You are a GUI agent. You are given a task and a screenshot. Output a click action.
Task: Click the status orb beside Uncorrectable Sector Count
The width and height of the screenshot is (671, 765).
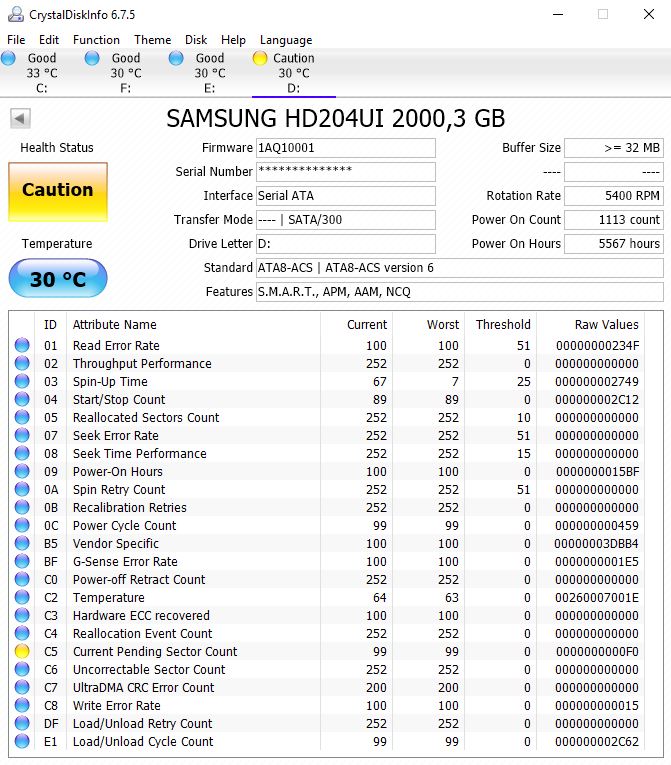coord(22,669)
